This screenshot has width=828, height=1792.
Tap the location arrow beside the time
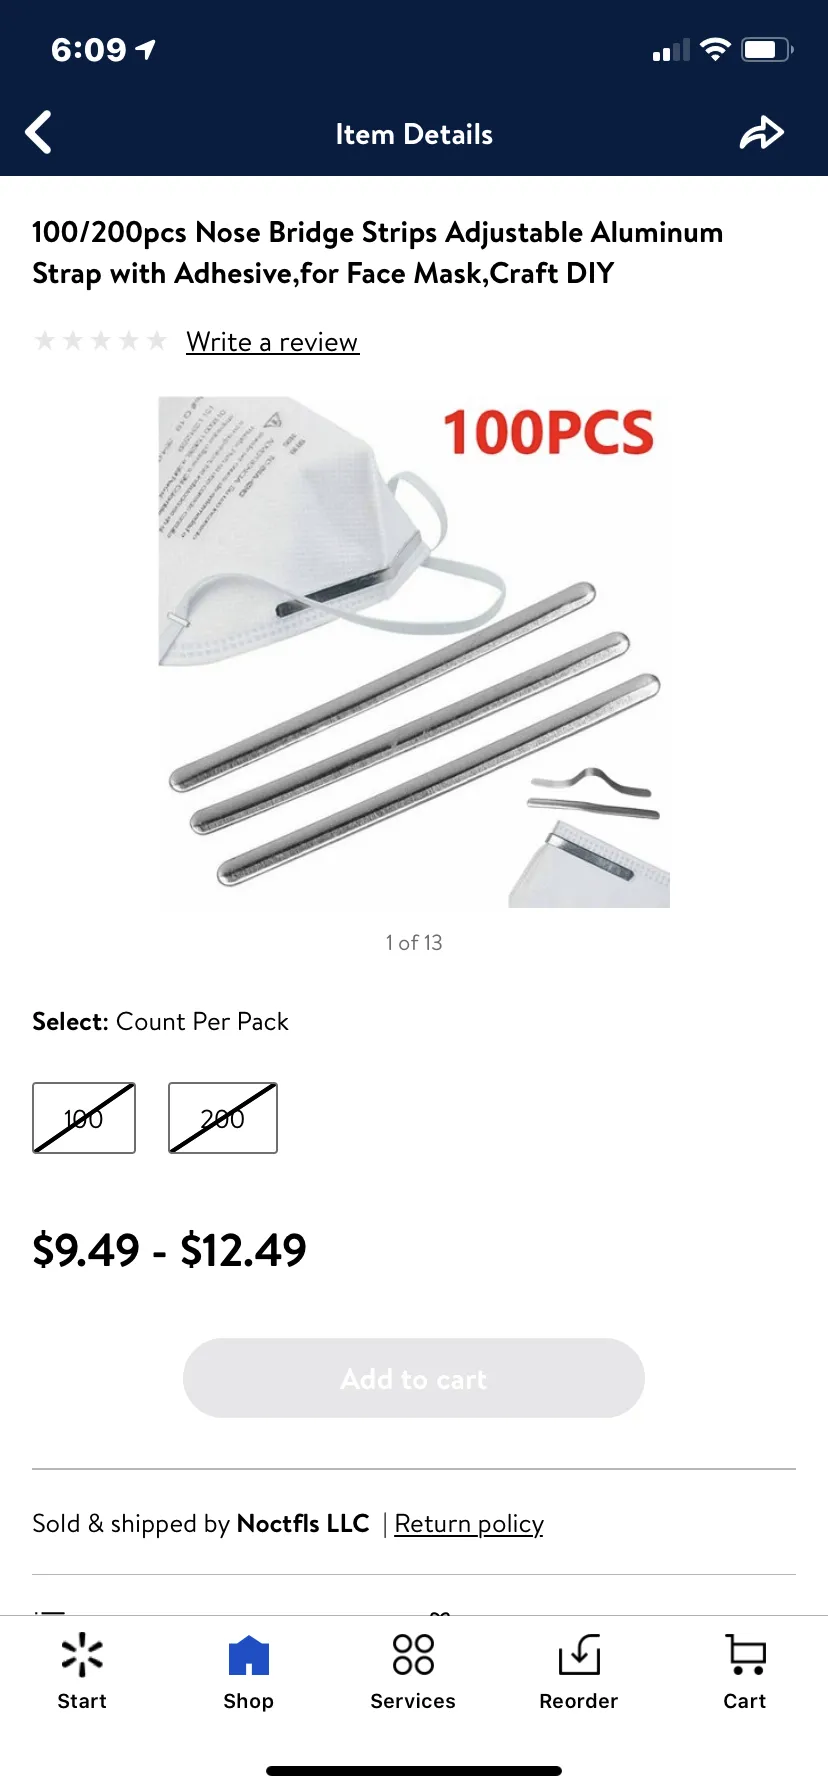[x=146, y=49]
